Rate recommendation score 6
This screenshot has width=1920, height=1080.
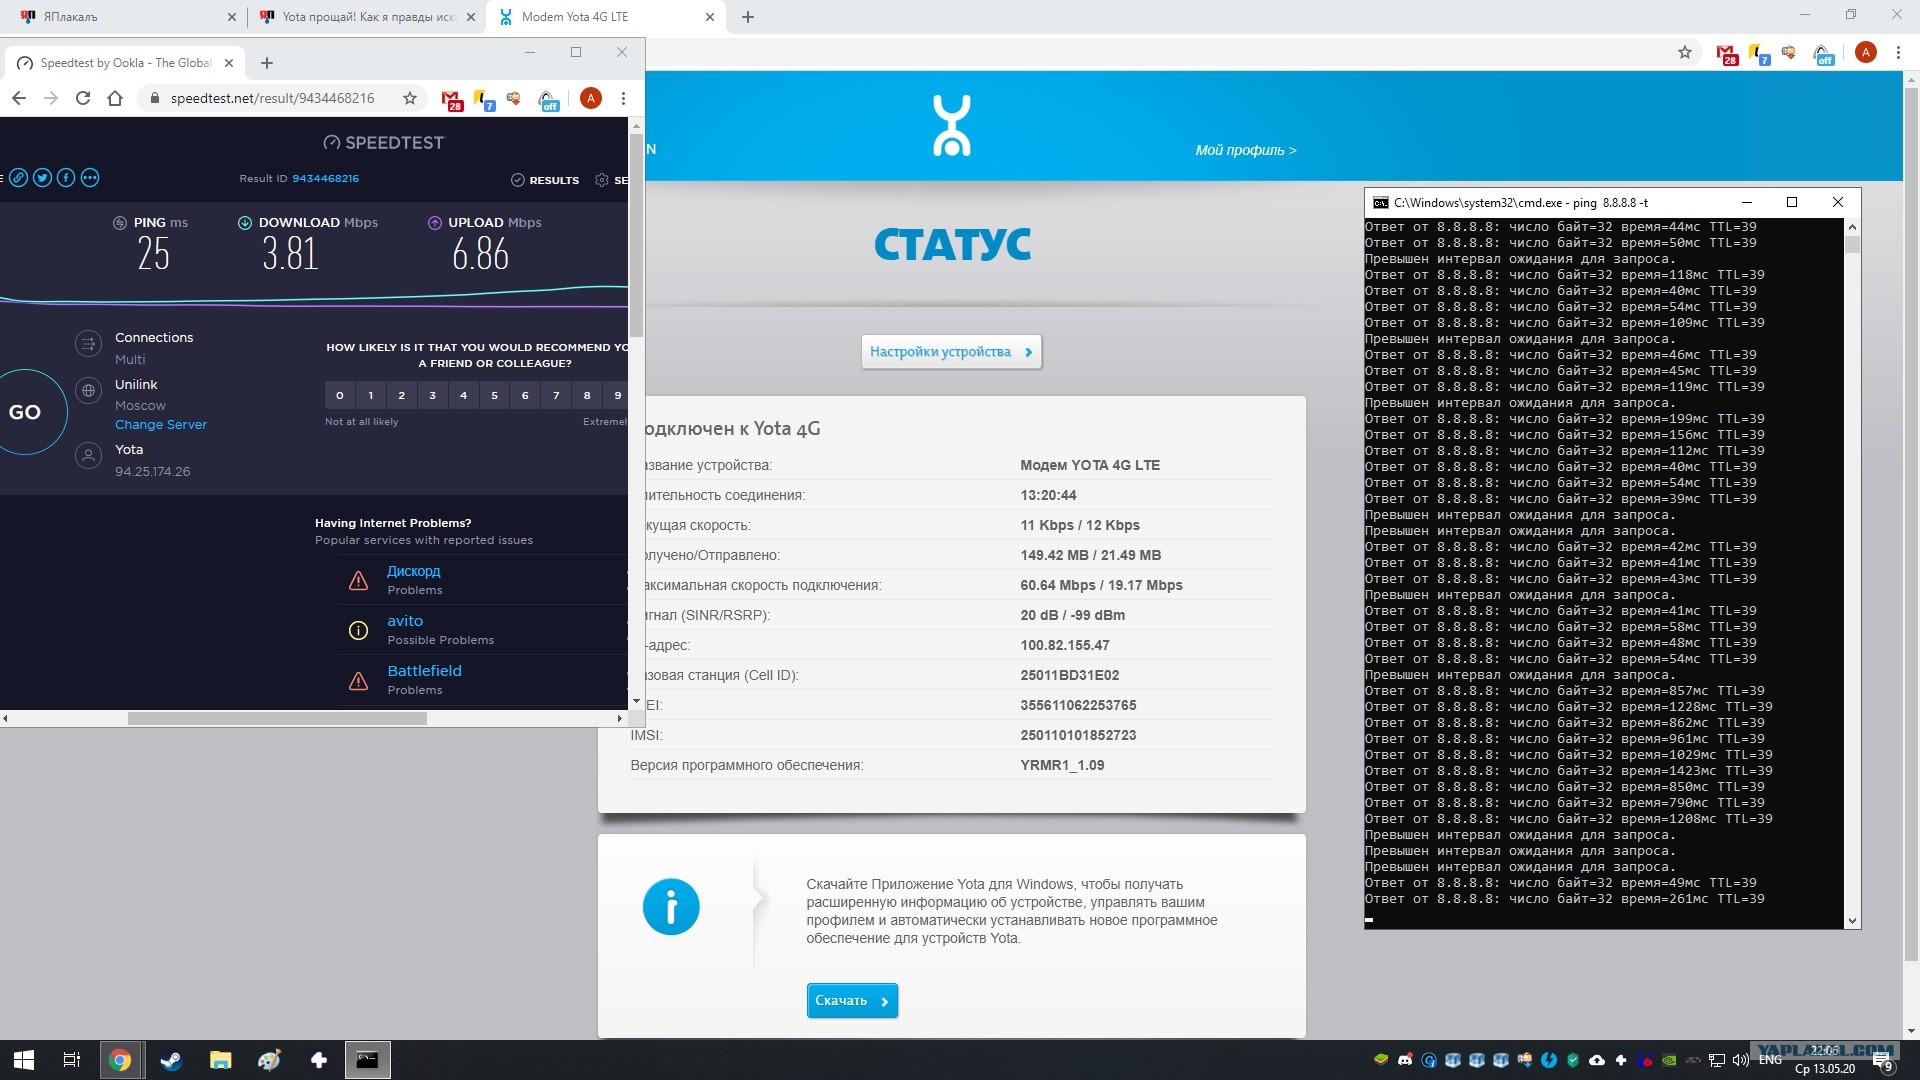tap(525, 395)
